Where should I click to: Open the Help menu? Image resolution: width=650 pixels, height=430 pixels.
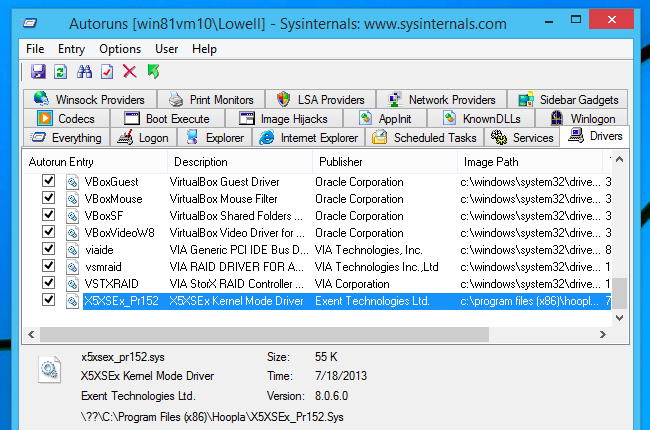point(204,49)
